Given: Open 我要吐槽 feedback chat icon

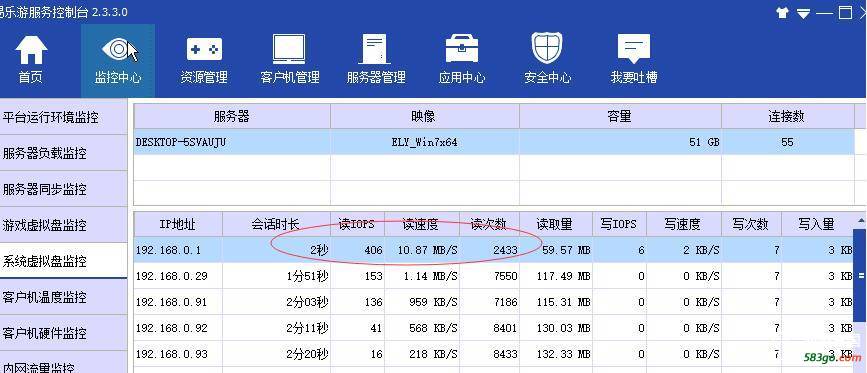Looking at the screenshot, I should coord(634,50).
